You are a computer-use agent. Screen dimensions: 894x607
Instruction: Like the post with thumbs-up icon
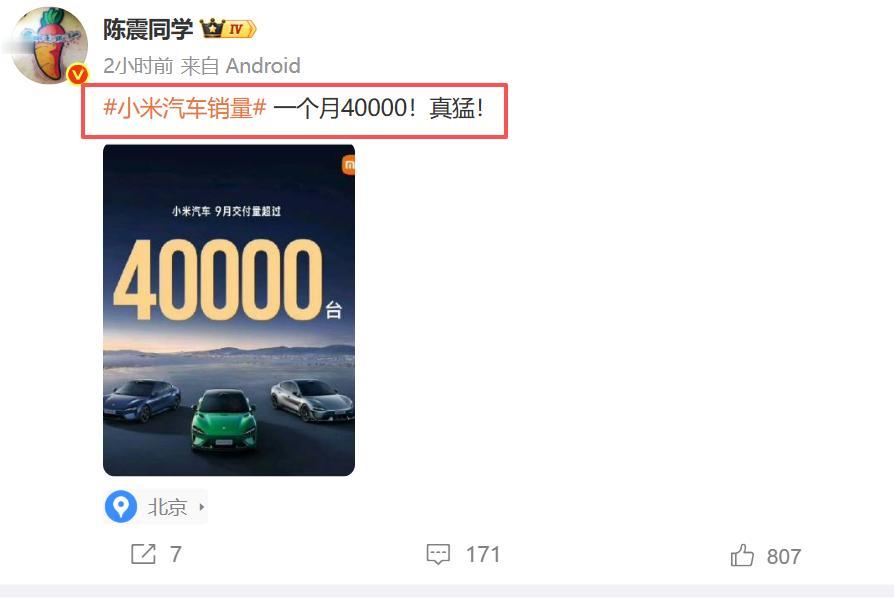742,555
